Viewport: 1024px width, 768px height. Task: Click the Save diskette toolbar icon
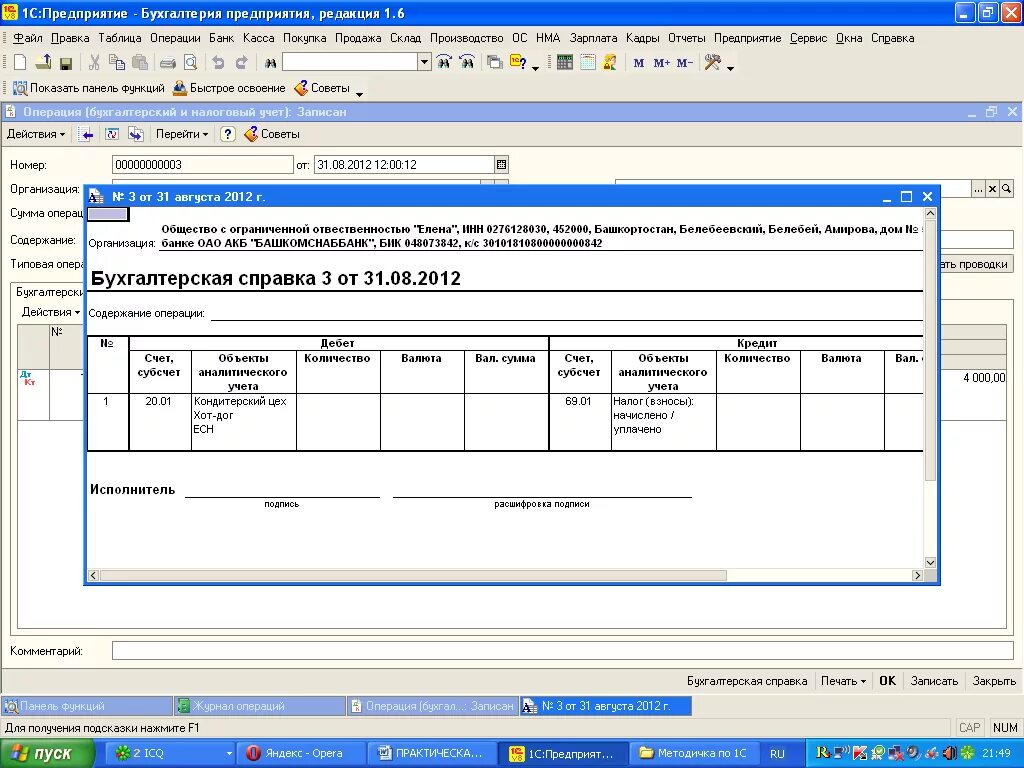click(65, 63)
